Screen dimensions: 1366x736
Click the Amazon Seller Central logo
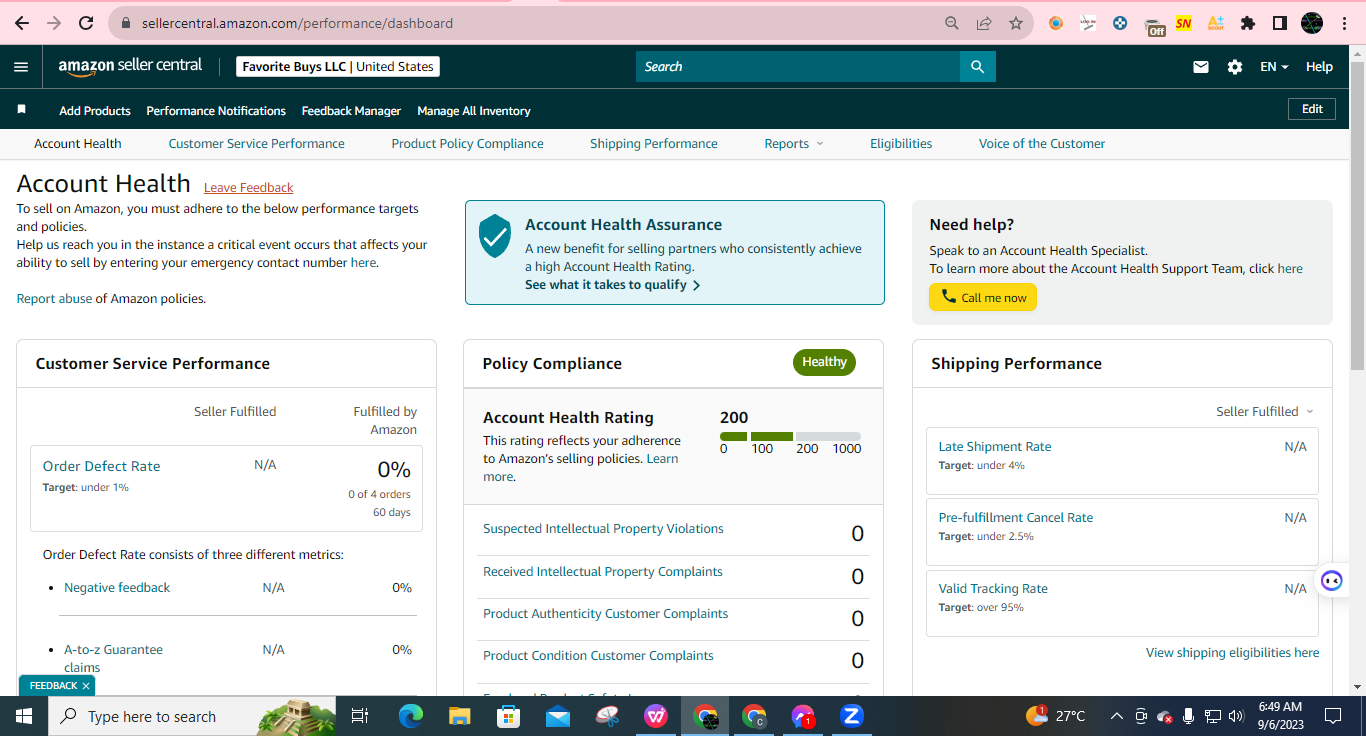(130, 66)
